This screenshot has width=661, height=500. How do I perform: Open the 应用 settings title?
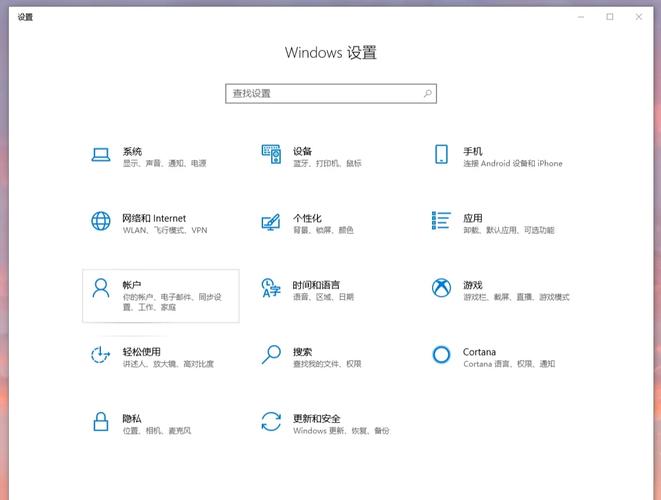473,218
